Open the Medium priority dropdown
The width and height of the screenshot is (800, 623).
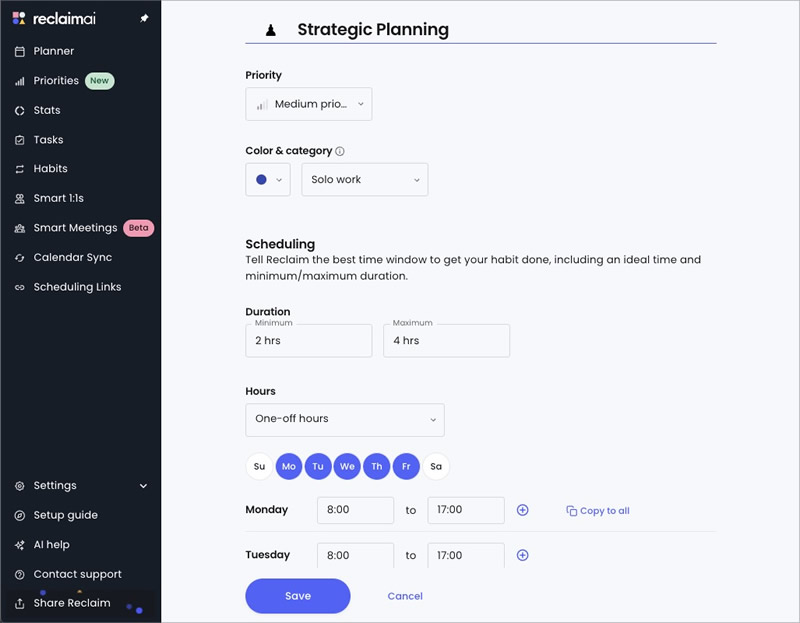(x=309, y=104)
